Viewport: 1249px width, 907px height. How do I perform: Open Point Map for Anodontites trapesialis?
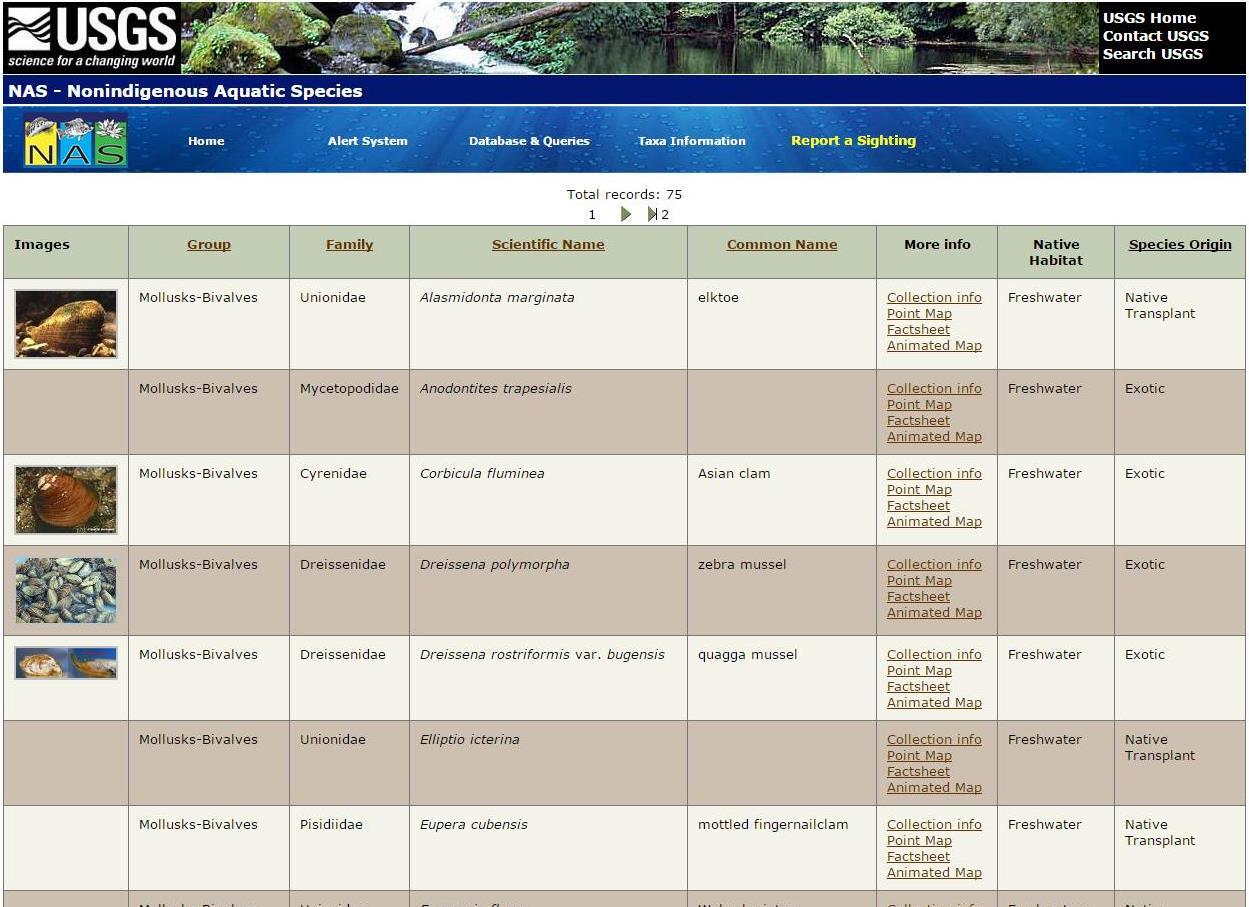click(x=919, y=404)
